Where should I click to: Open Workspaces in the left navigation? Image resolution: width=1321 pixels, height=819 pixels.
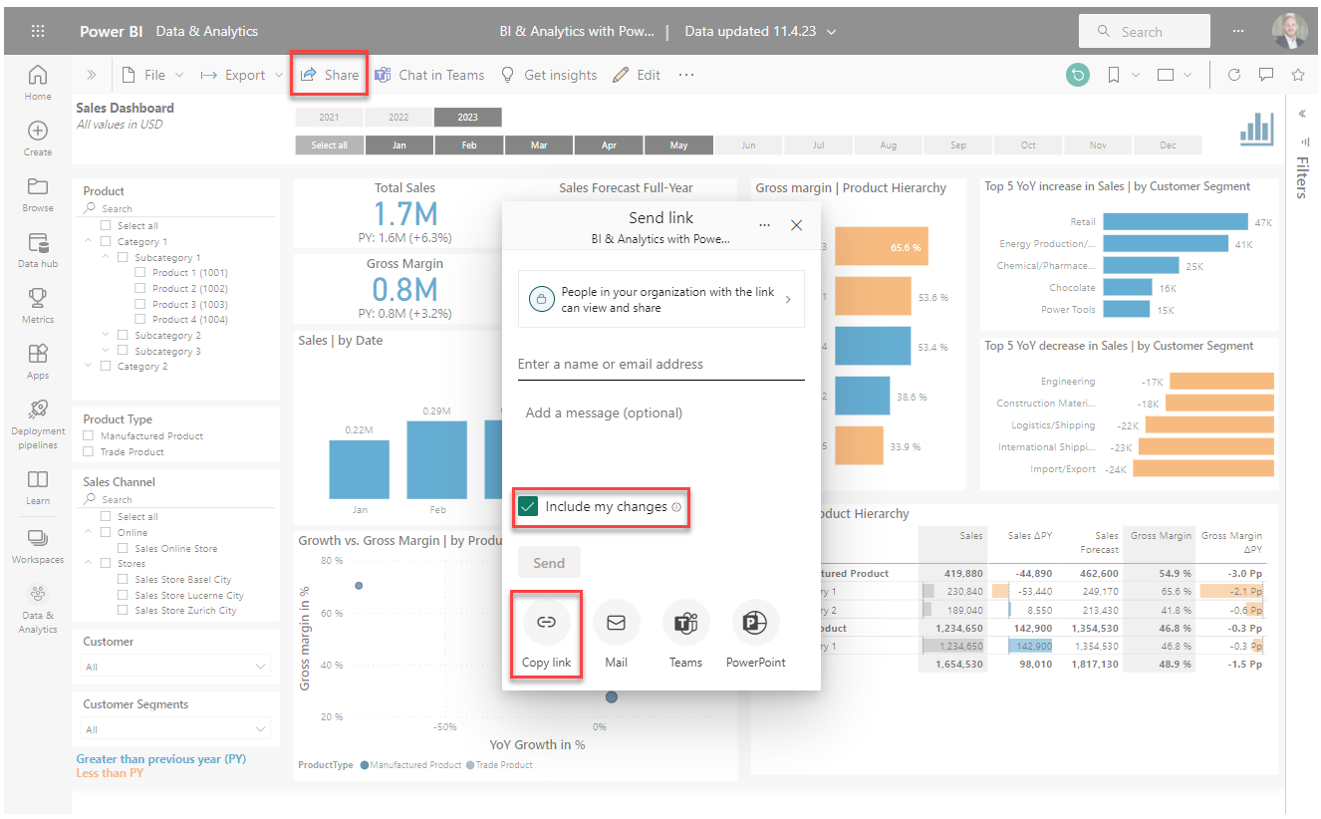coord(37,546)
